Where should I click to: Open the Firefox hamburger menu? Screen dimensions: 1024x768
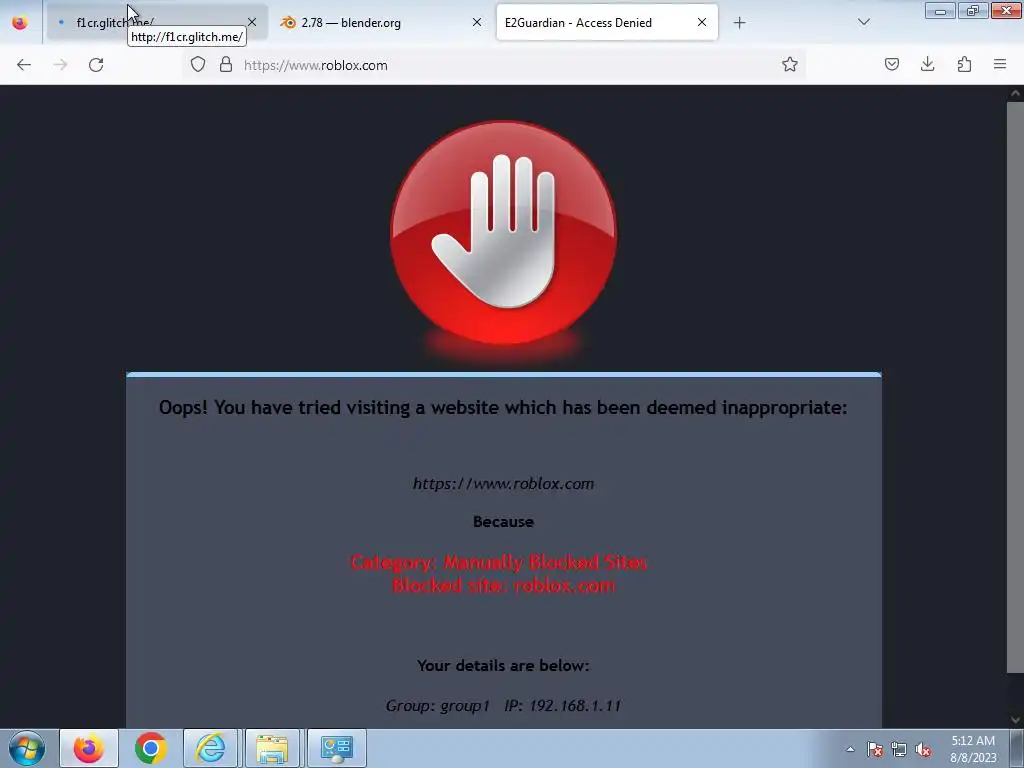[x=1000, y=64]
